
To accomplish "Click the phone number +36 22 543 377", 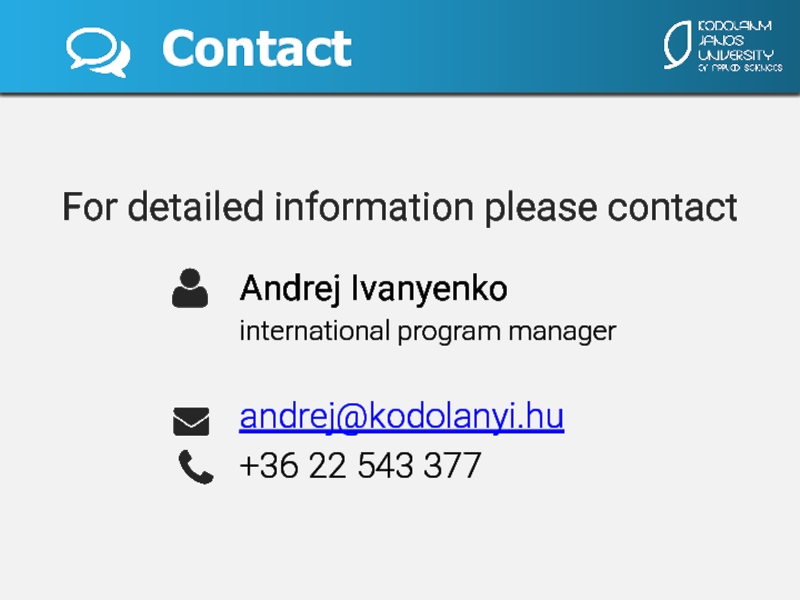I will pos(360,466).
